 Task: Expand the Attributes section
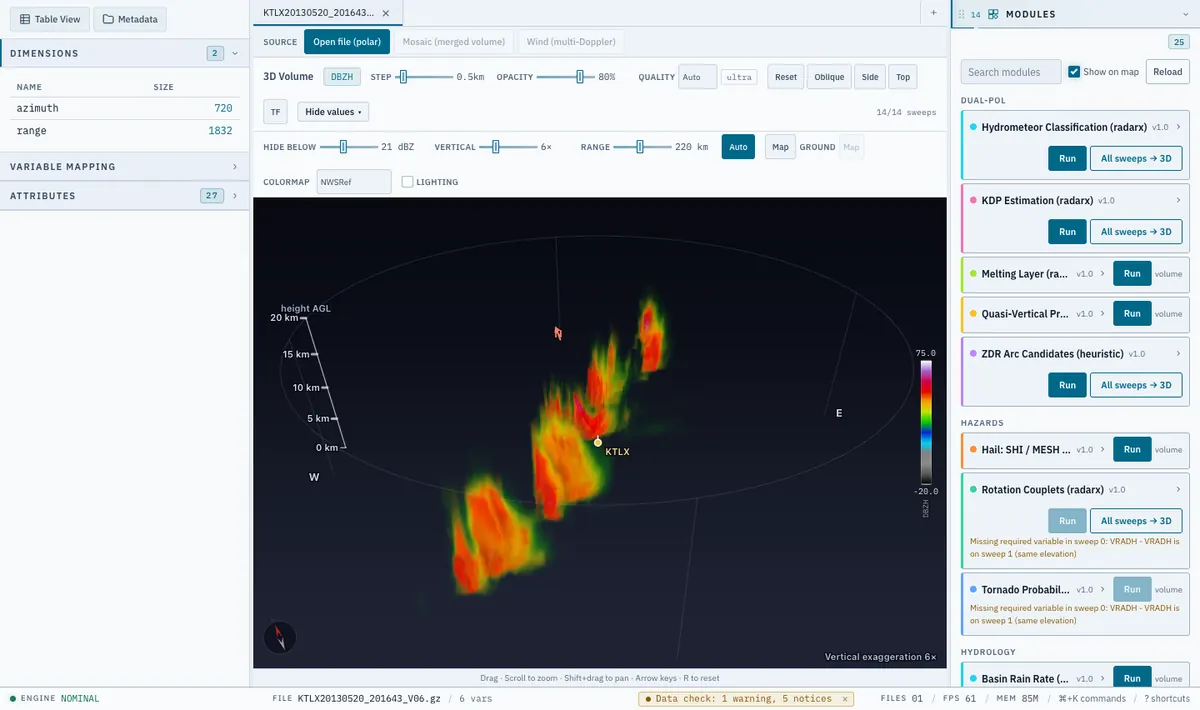(234, 196)
